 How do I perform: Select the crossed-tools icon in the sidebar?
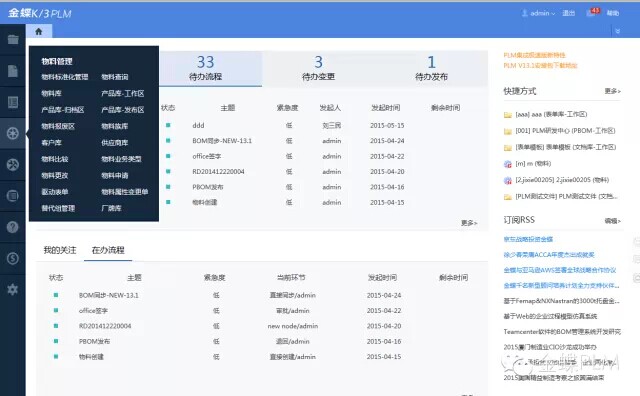(x=13, y=165)
